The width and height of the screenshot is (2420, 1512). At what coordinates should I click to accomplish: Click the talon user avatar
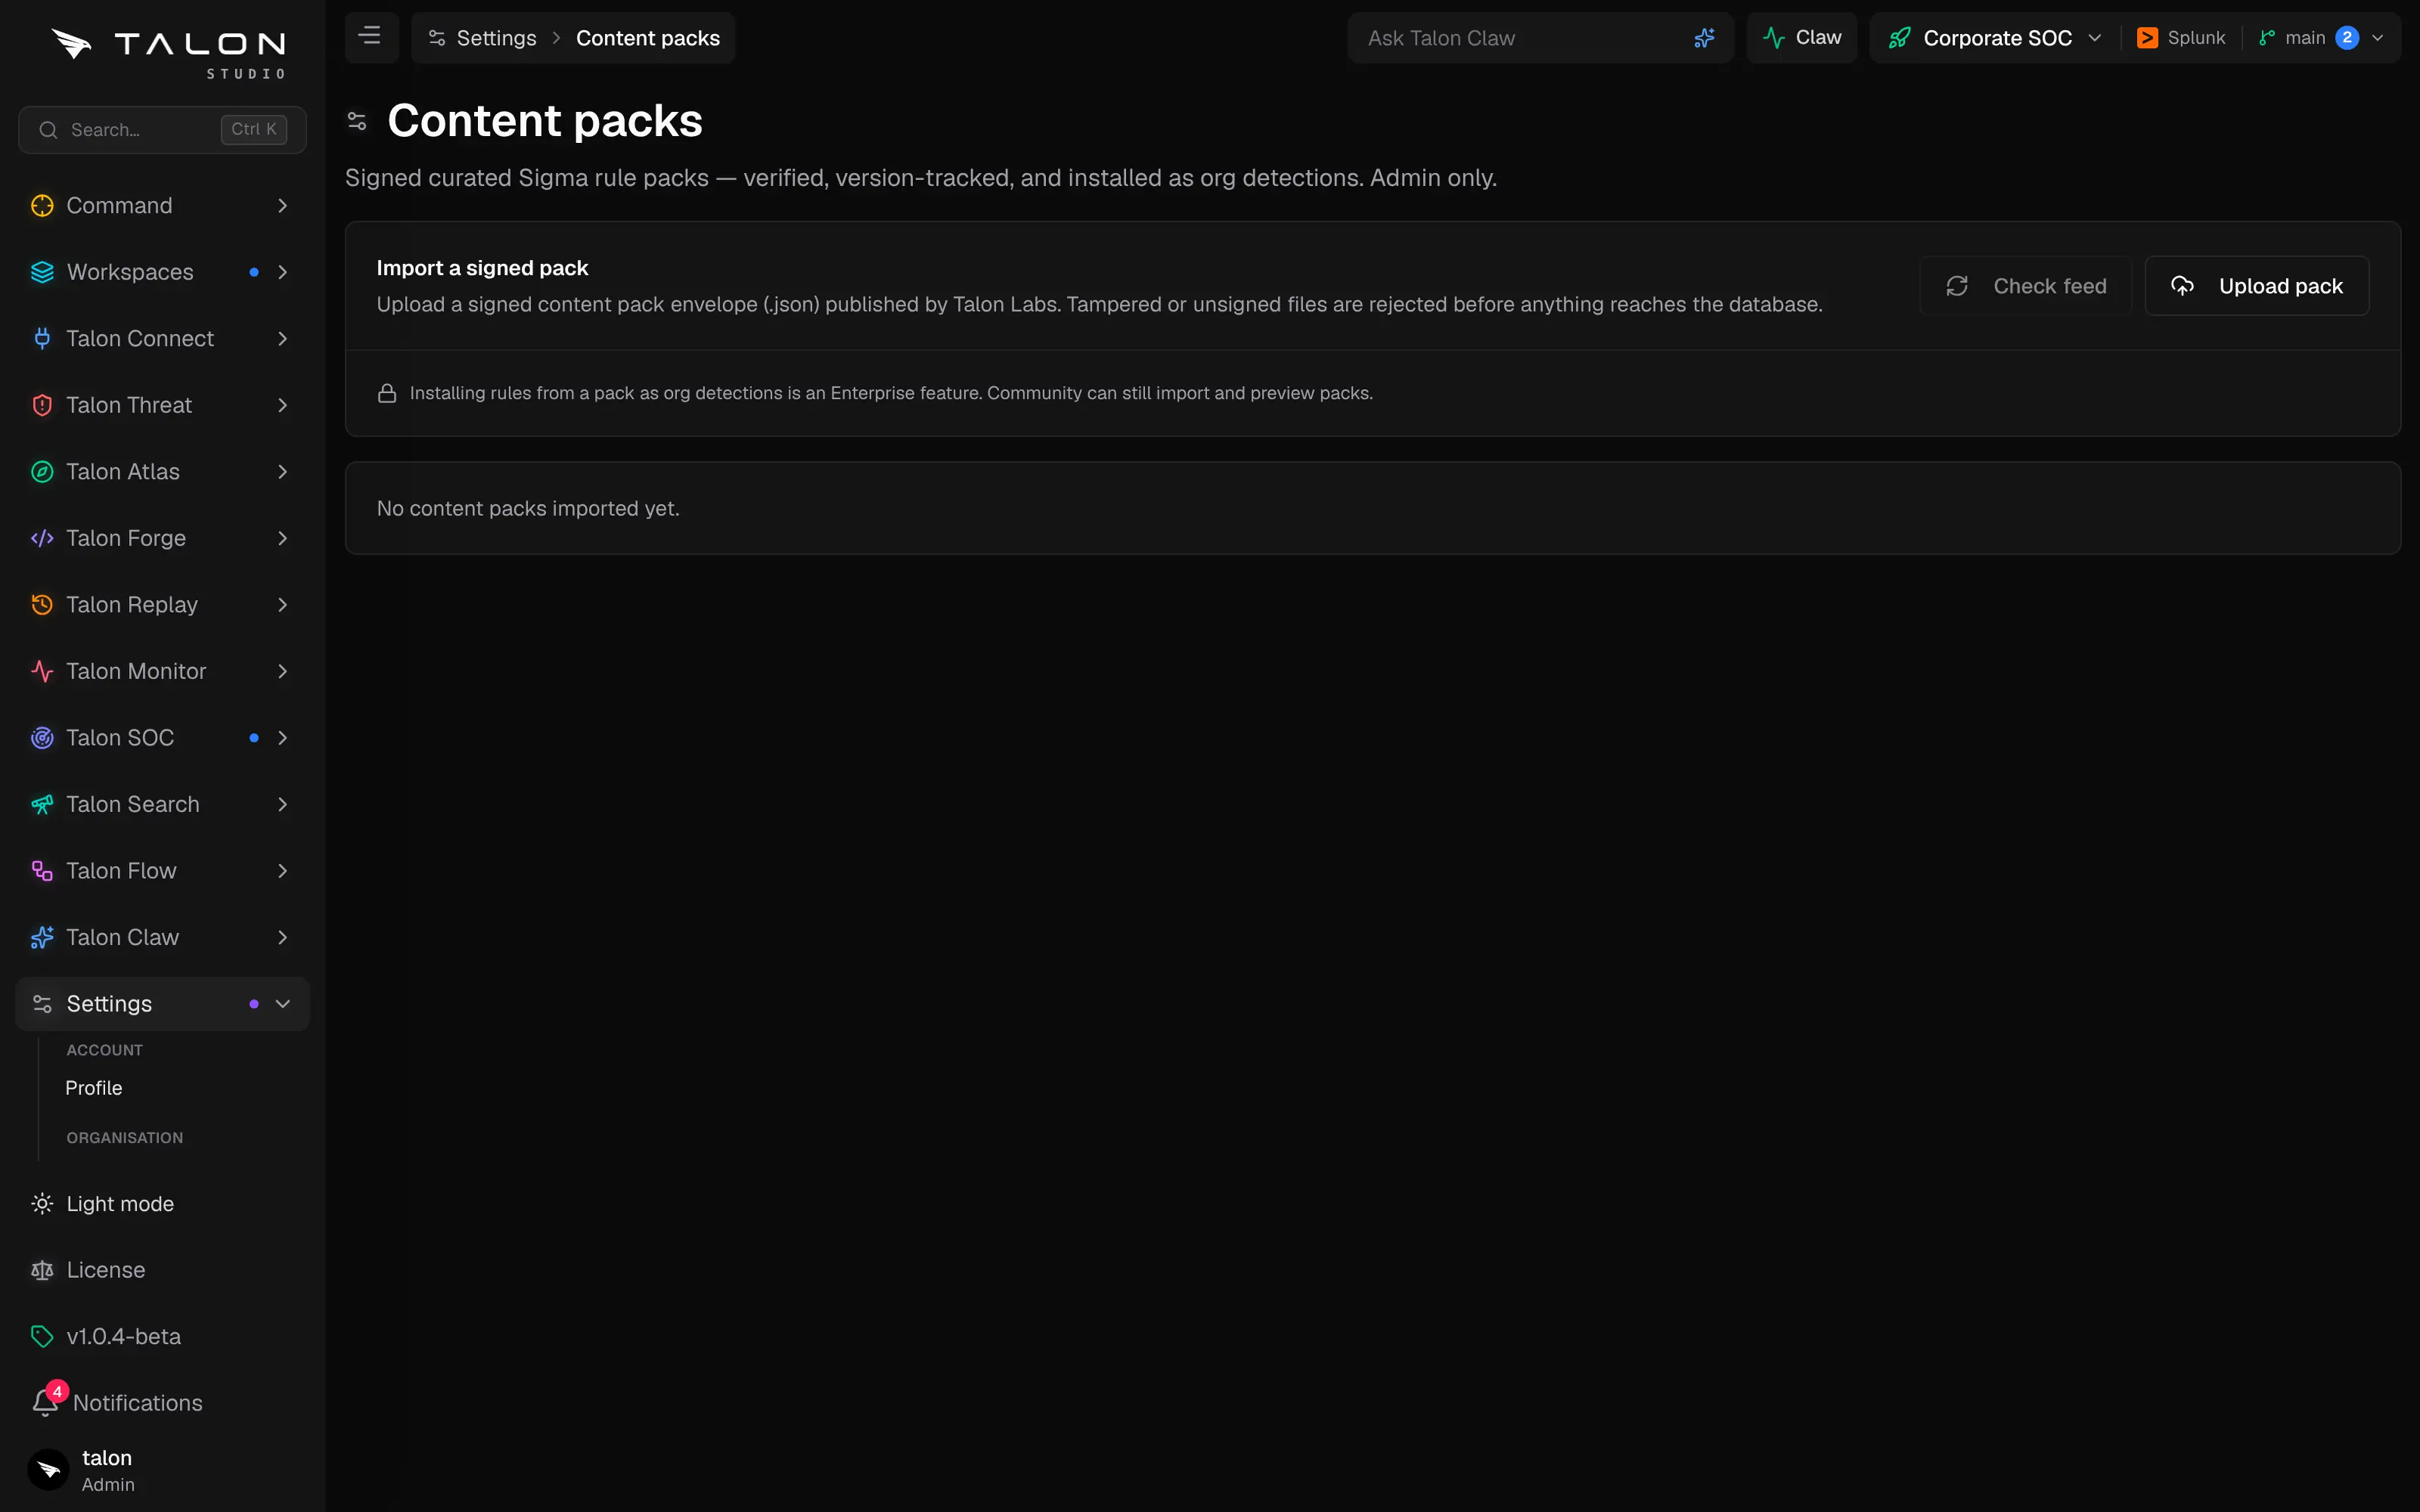coord(48,1470)
